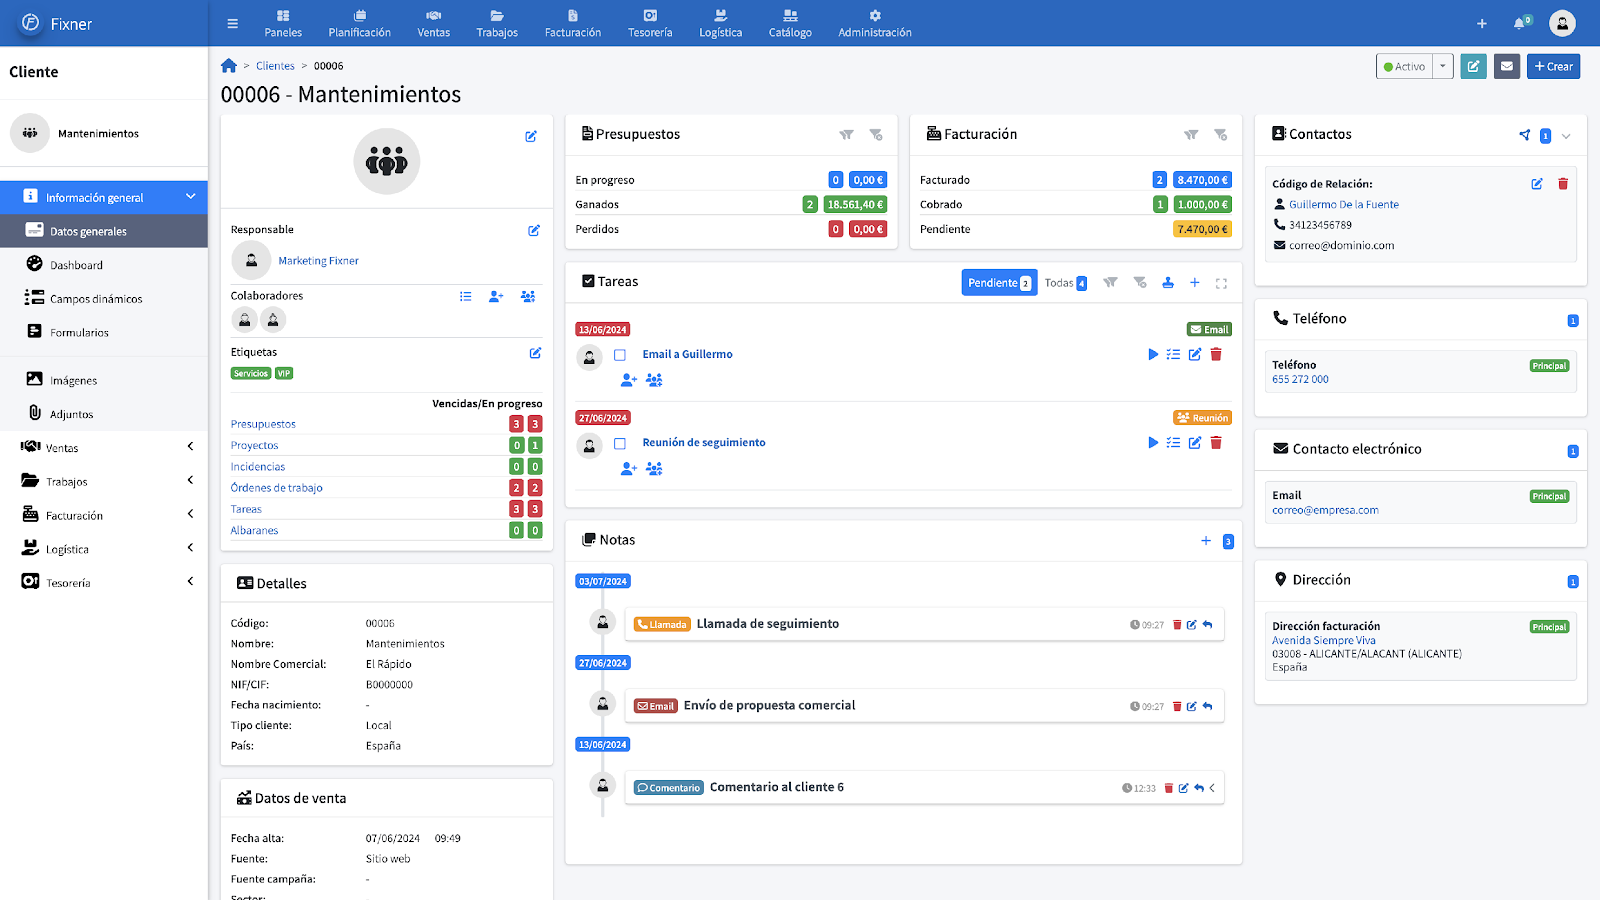Collapse the Contactos panel chevron
The image size is (1600, 900).
(x=1566, y=136)
